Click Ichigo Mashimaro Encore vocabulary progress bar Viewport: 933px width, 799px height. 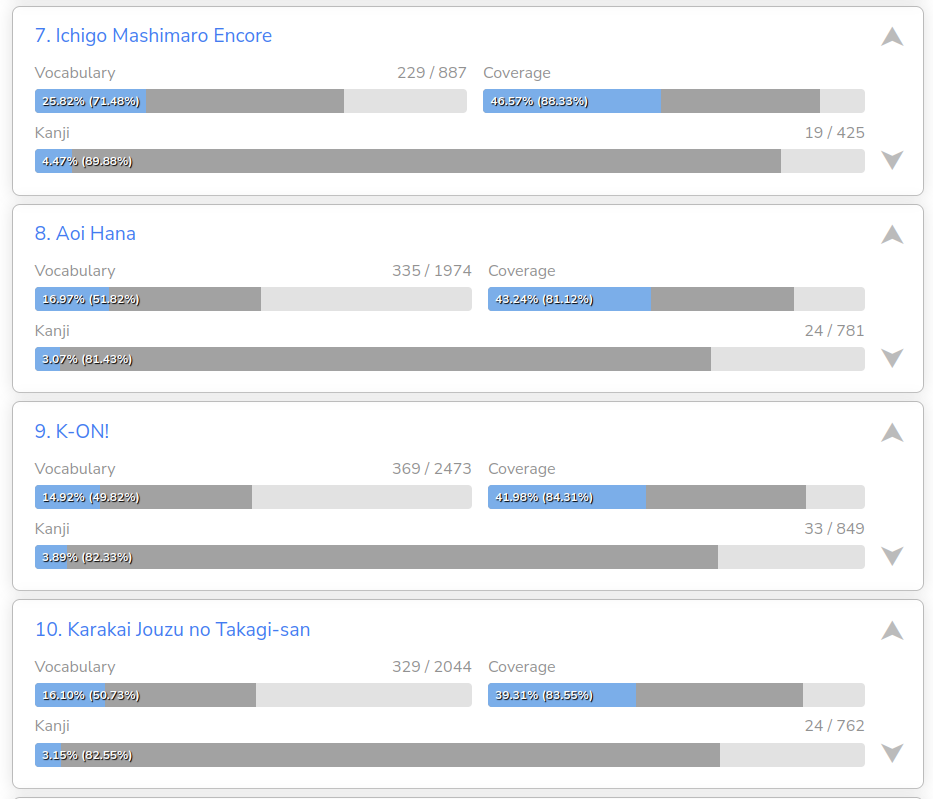pyautogui.click(x=251, y=101)
